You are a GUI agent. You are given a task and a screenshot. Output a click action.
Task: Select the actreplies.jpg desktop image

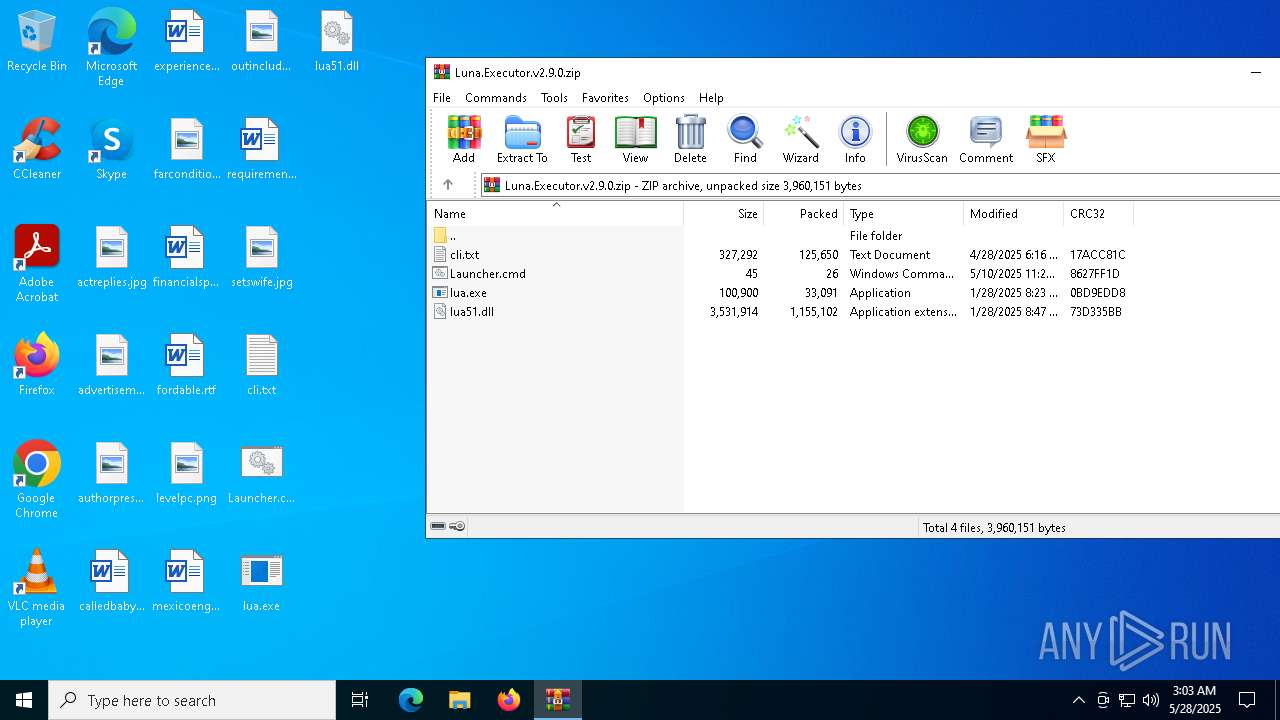point(111,256)
